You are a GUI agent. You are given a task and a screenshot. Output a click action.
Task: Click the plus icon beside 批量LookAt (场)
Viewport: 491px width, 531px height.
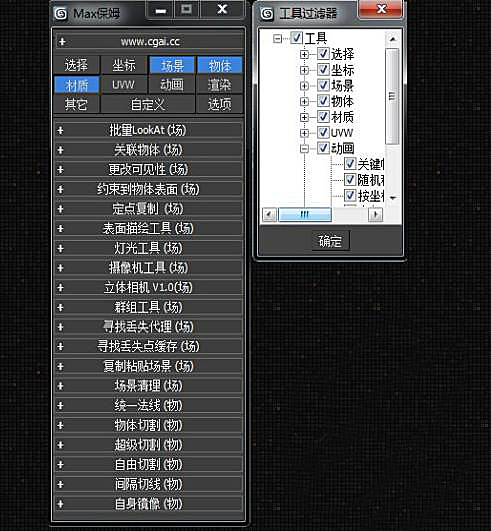(x=60, y=130)
